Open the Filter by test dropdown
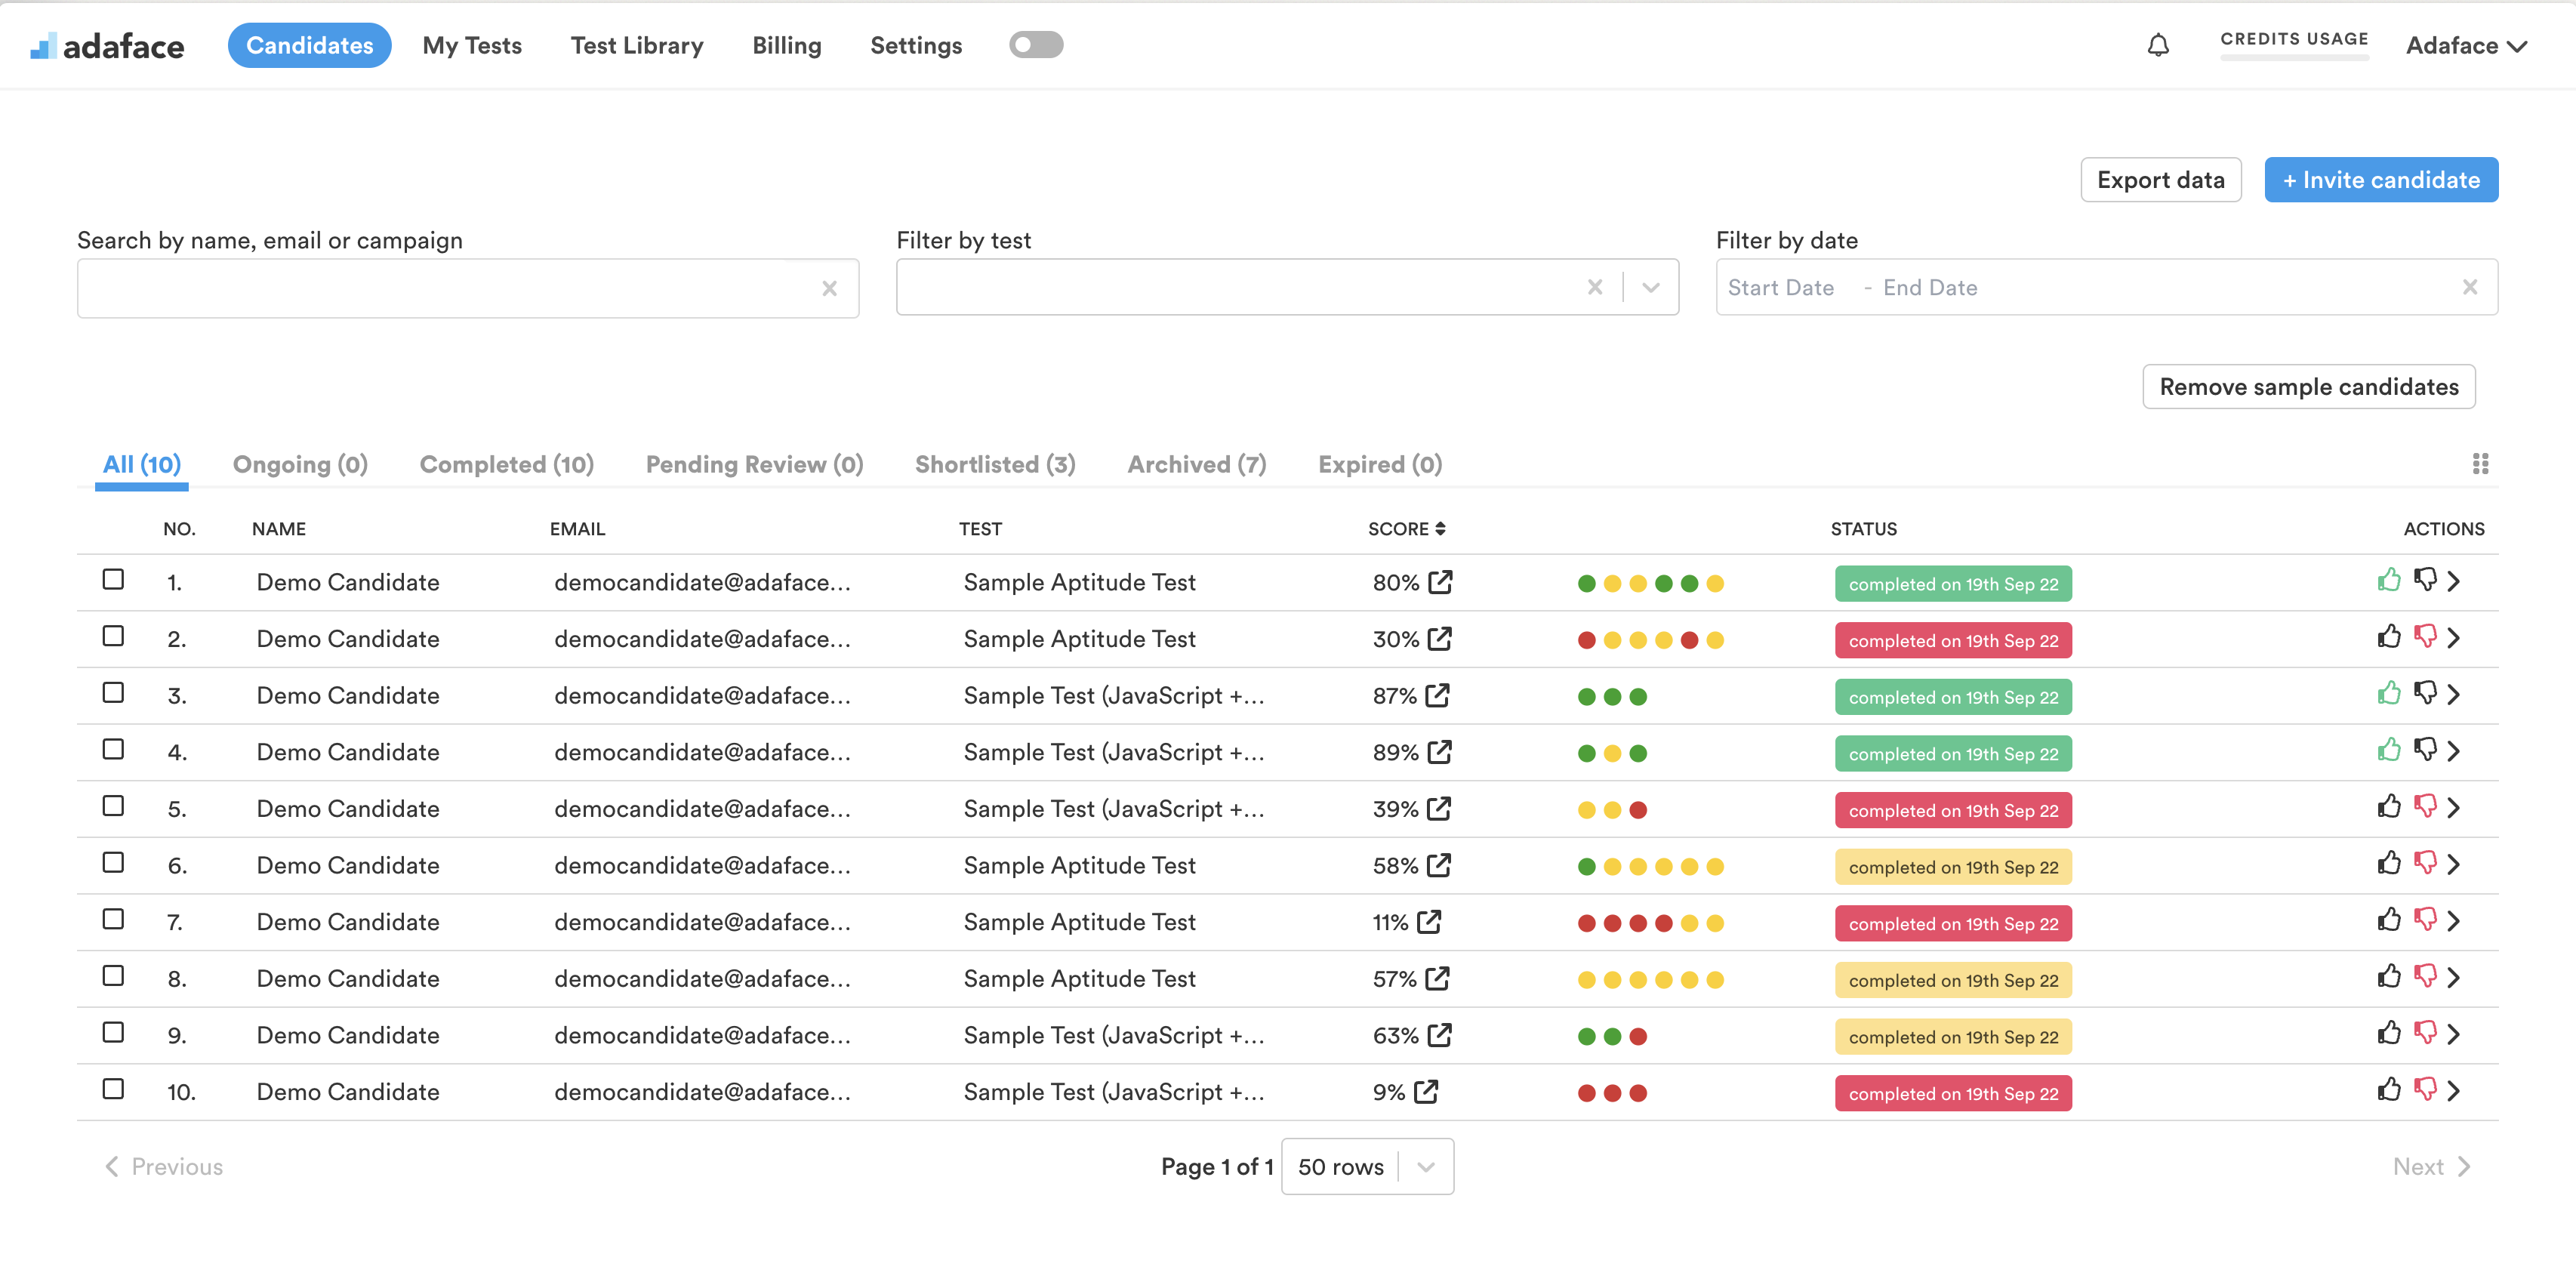Viewport: 2576px width, 1285px height. (1651, 287)
